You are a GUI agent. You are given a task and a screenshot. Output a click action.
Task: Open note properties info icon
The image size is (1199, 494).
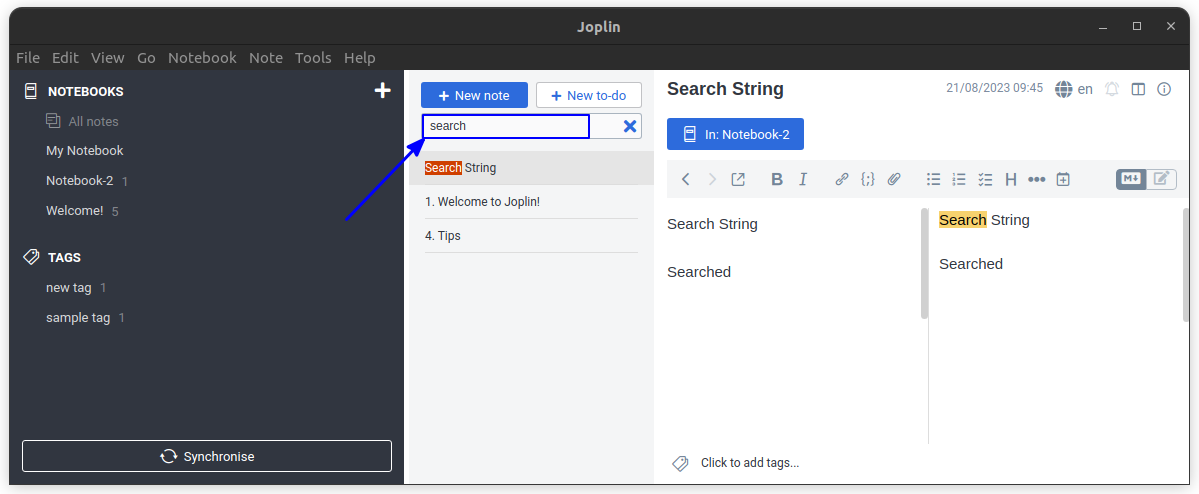(1164, 89)
